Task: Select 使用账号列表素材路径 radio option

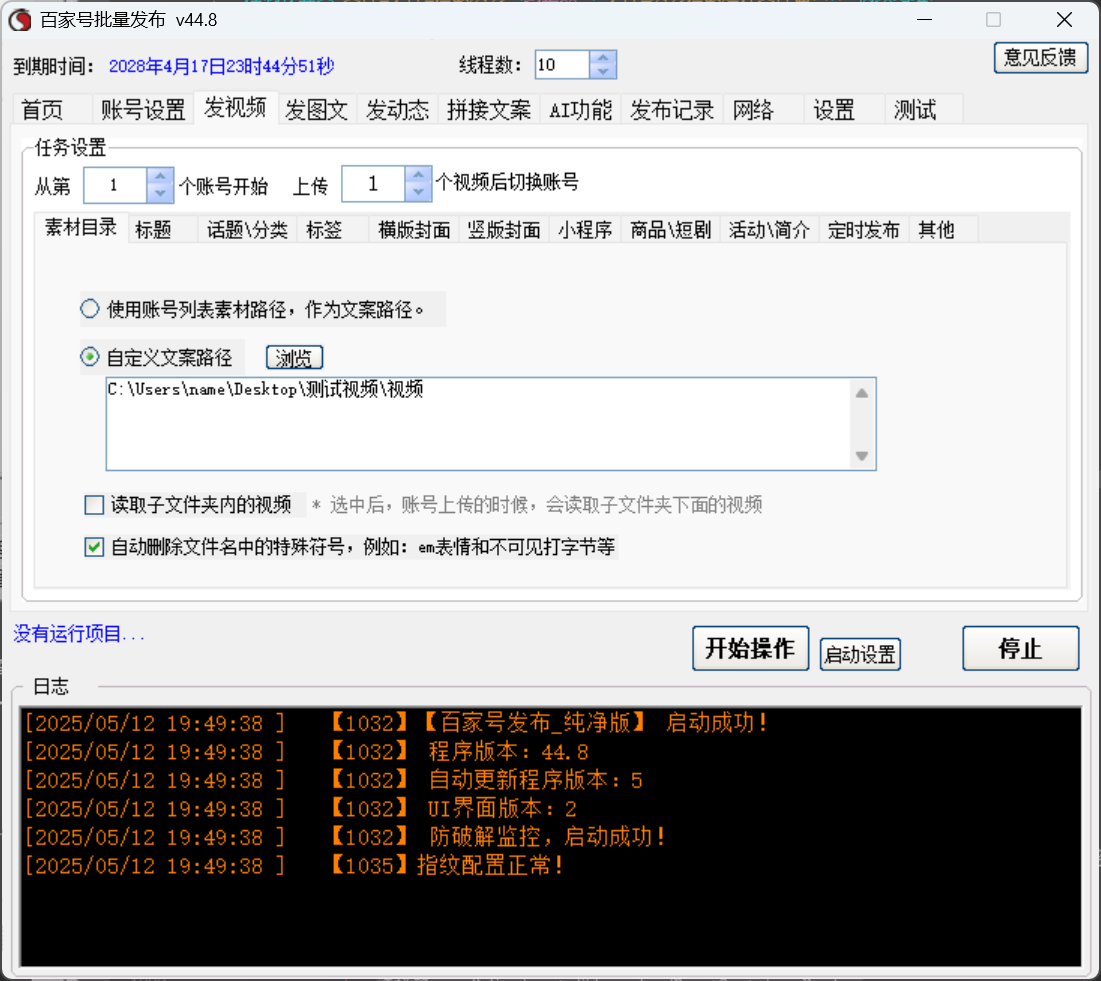Action: coord(90,309)
